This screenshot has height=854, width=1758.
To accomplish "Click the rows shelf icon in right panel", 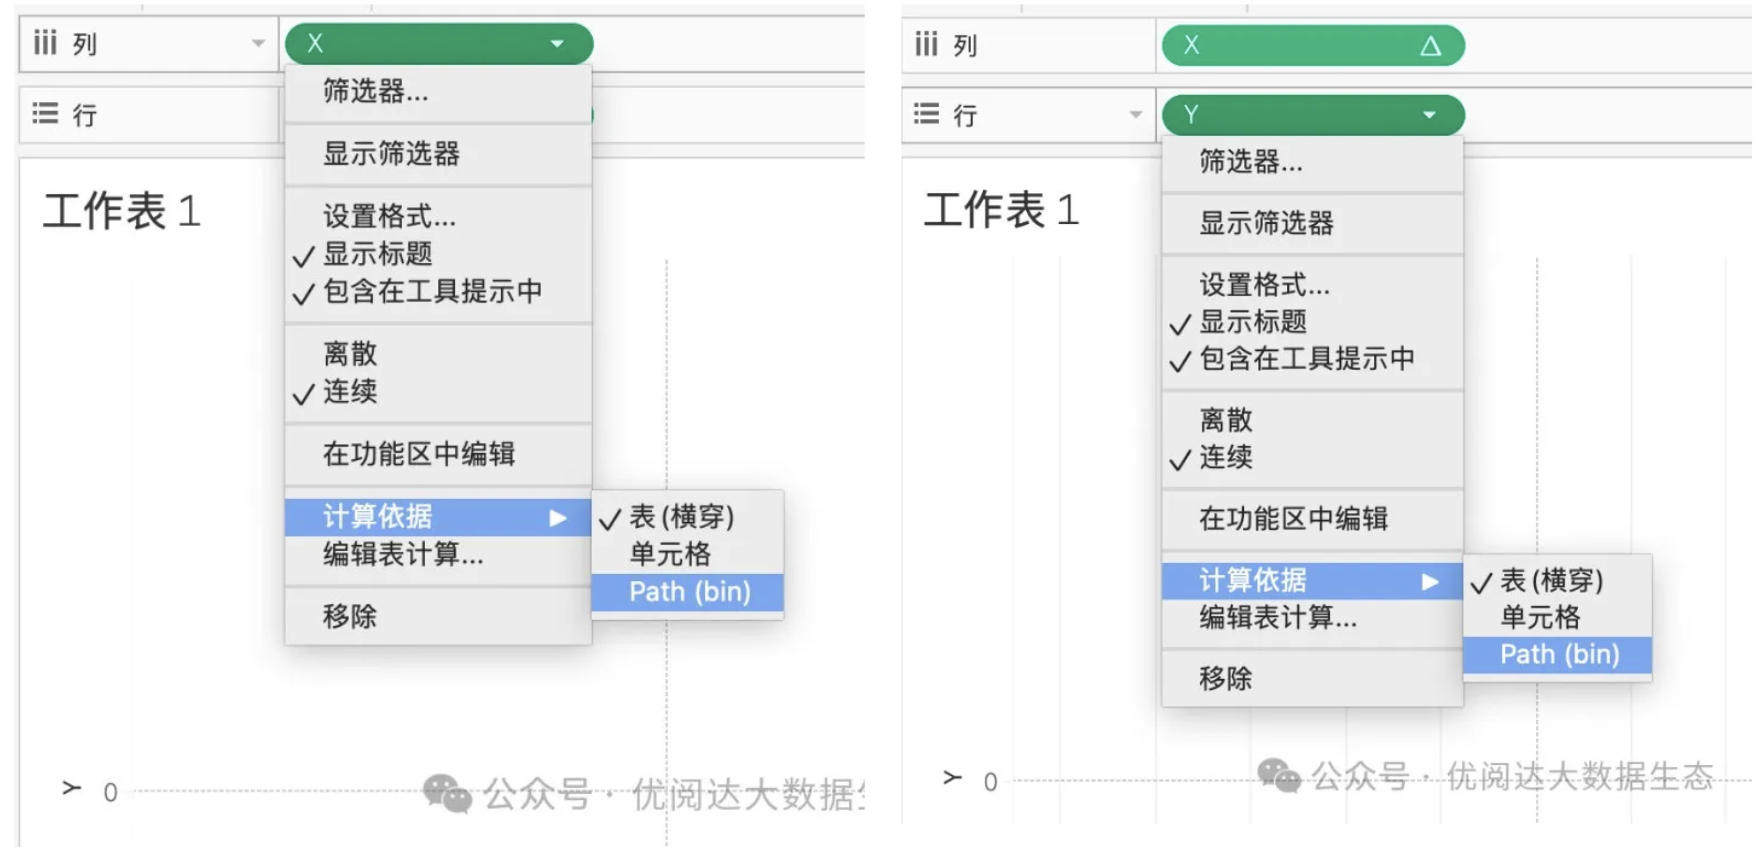I will [926, 114].
